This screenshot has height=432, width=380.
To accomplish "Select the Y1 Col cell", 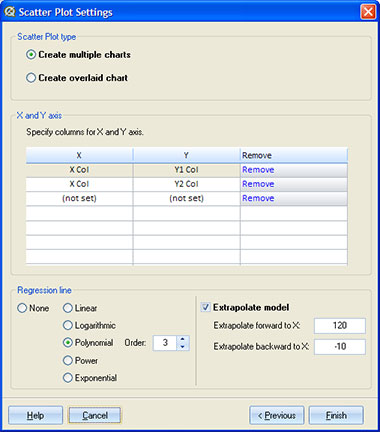I will (x=186, y=170).
